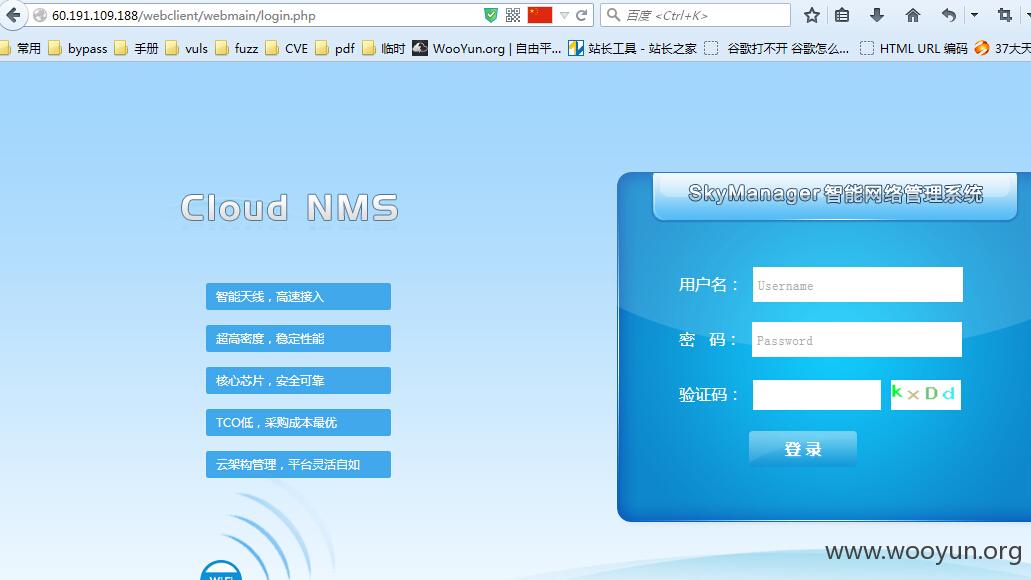Open the bookmarks list icon

[x=842, y=15]
